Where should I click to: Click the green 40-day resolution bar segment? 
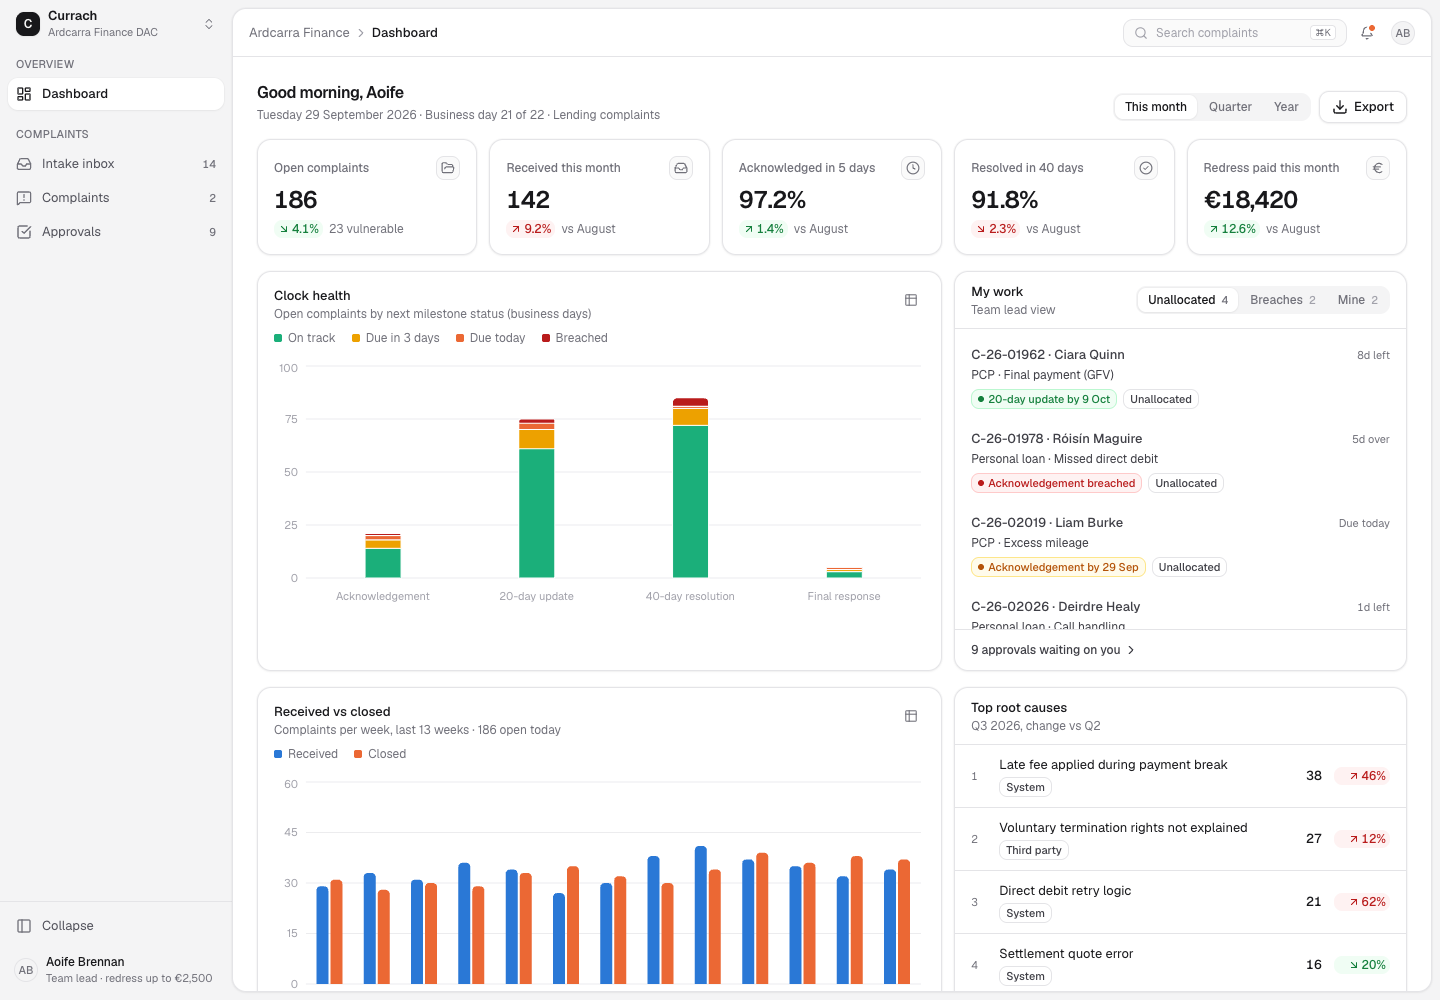pyautogui.click(x=690, y=502)
